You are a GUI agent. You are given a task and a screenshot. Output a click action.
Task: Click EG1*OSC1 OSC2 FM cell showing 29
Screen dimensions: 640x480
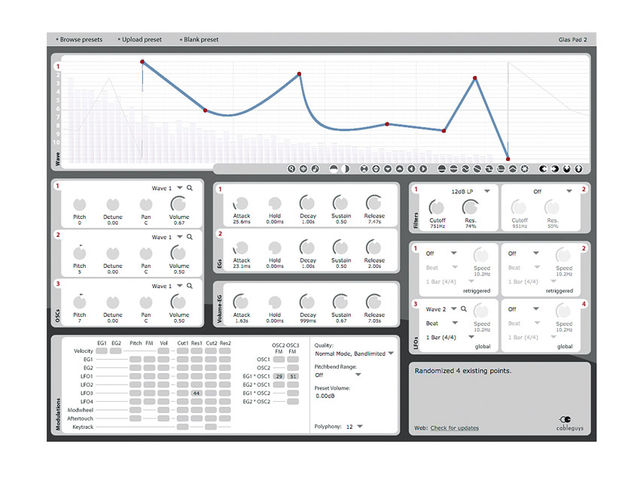point(279,376)
